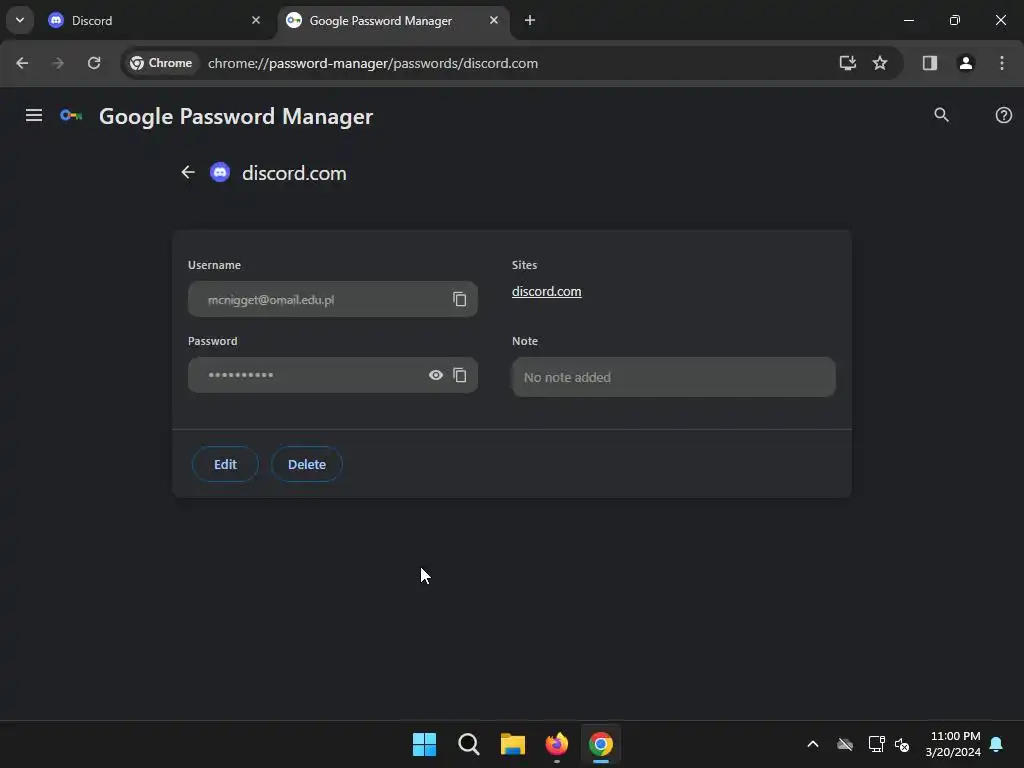Click the No note added box
1024x768 pixels.
pyautogui.click(x=673, y=377)
